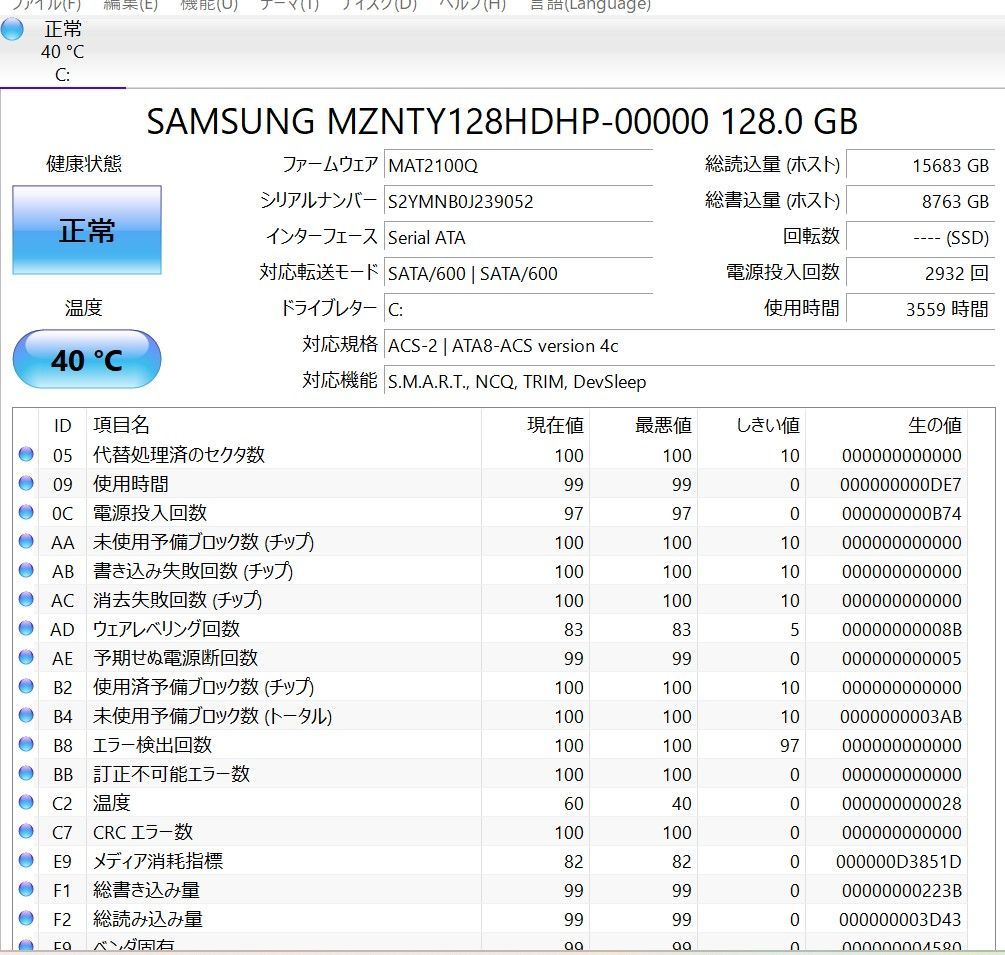Screen dimensions: 1005x955
Task: Click the serial number field S2YMNB0J239052
Action: click(x=518, y=201)
